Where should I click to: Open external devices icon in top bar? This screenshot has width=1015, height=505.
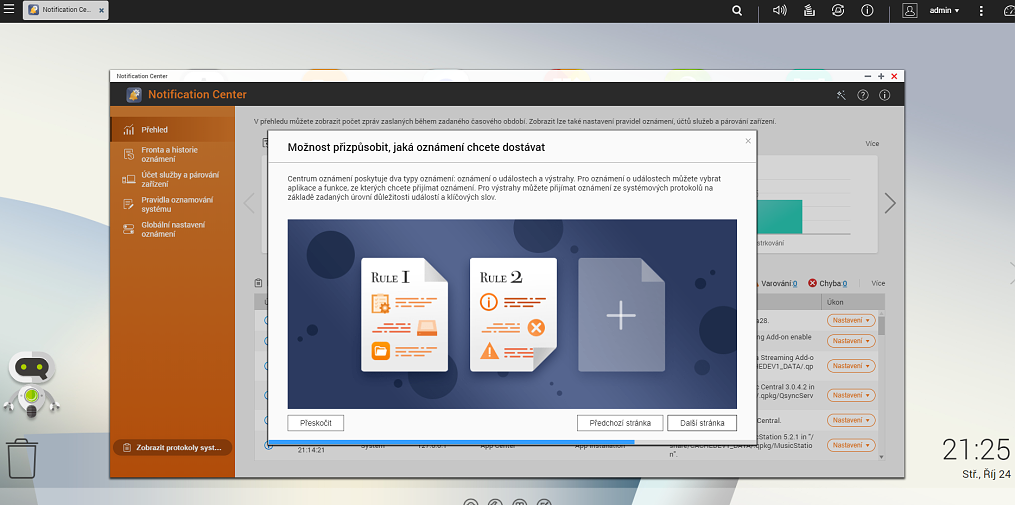click(x=838, y=10)
